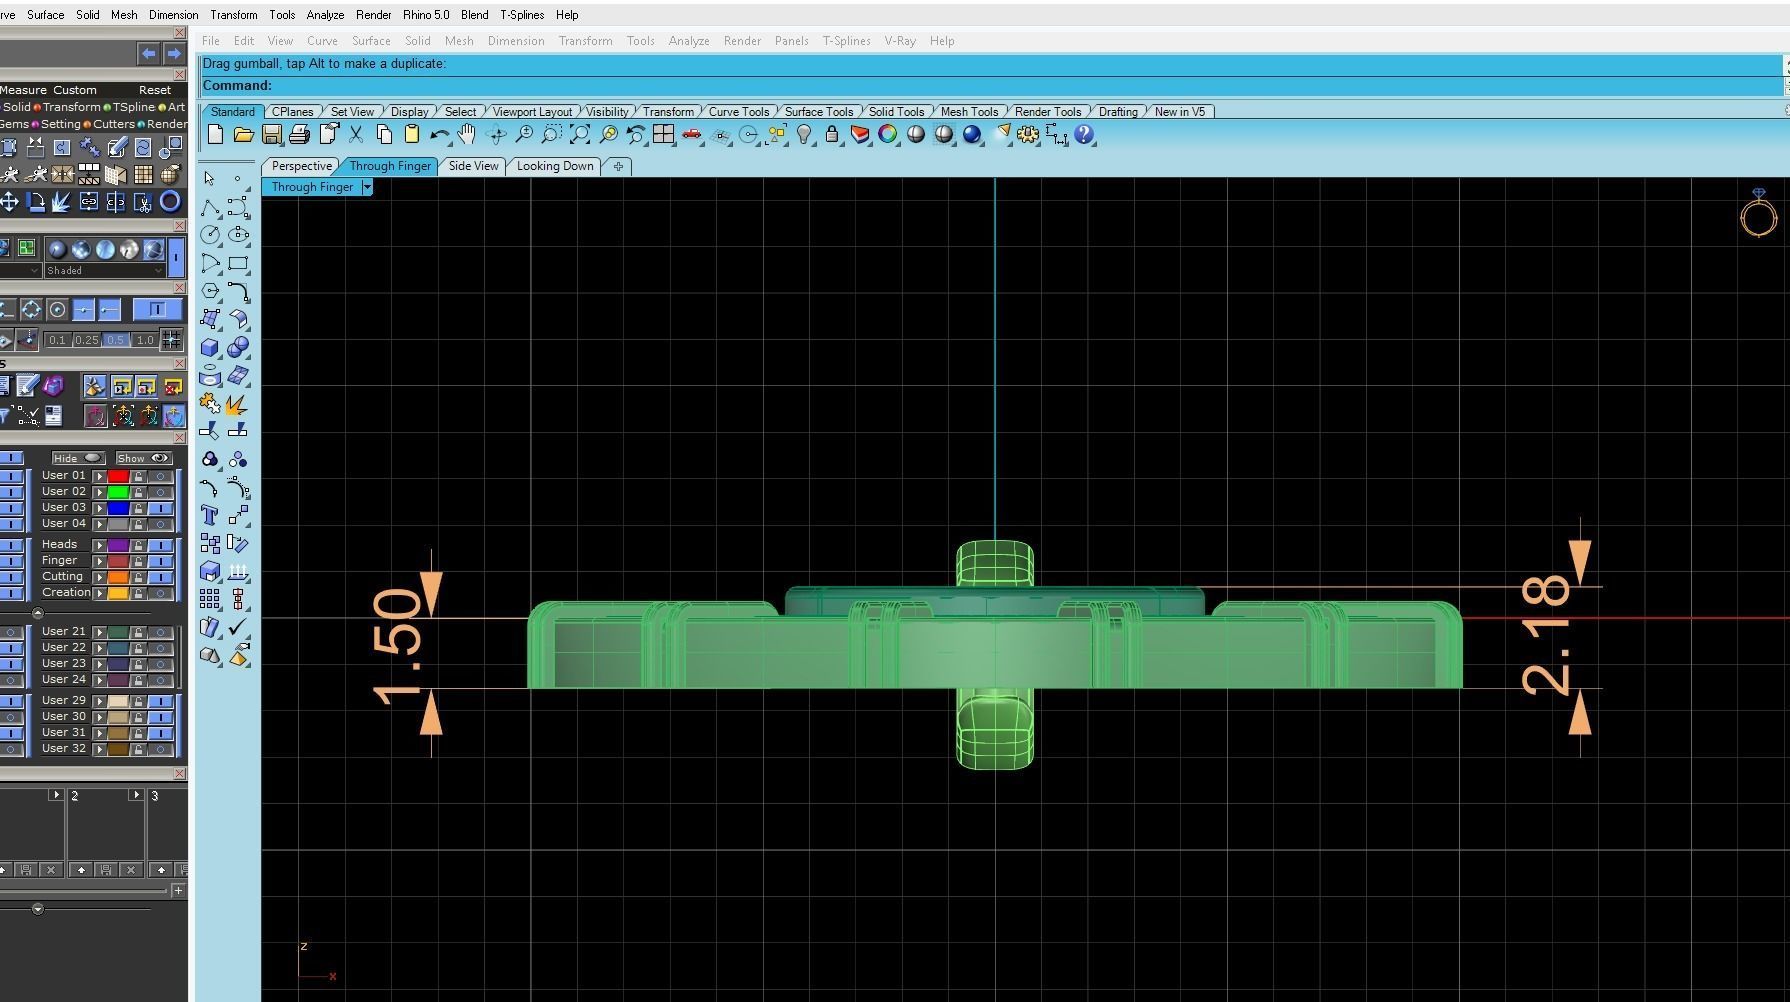Add a new viewport tab with plus
The image size is (1790, 1002).
point(618,166)
